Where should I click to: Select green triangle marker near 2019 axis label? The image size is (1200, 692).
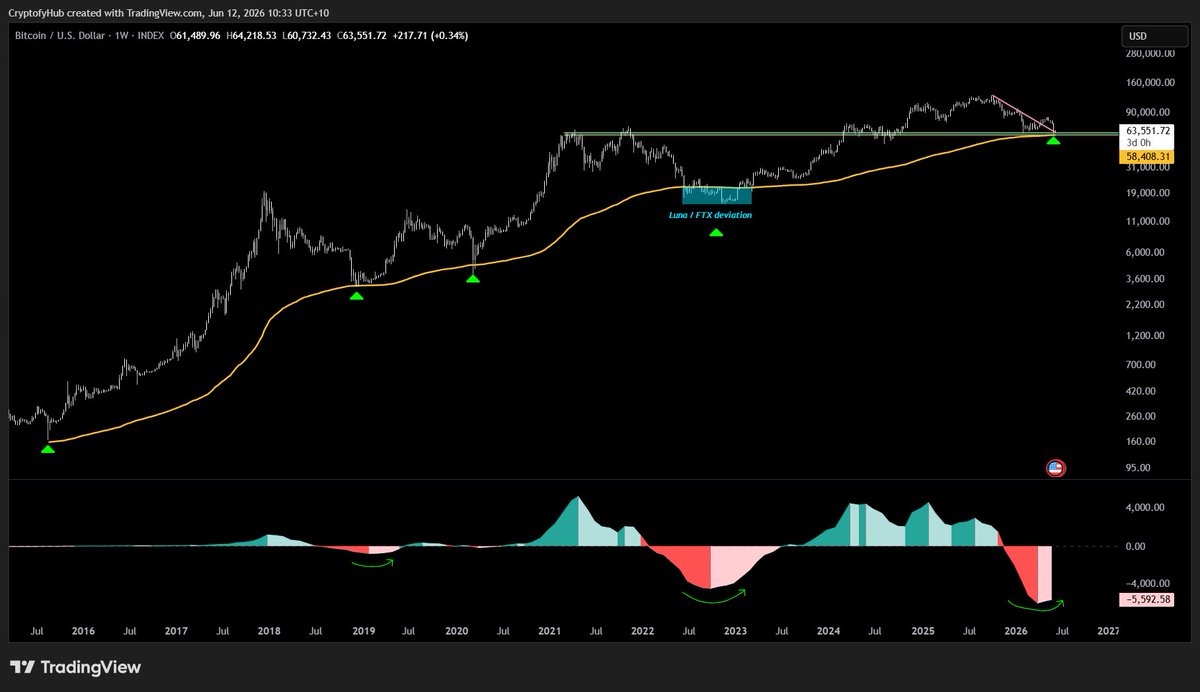[357, 297]
